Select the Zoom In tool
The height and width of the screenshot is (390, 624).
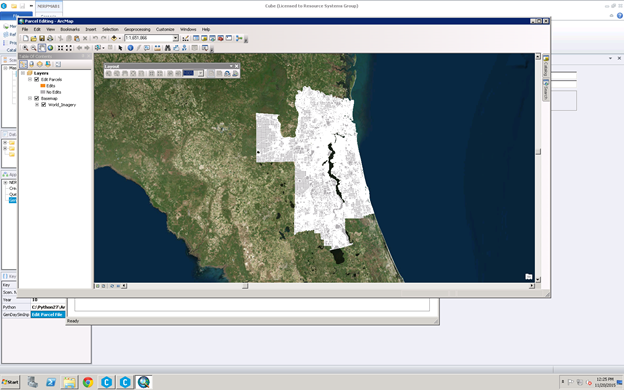click(x=25, y=48)
